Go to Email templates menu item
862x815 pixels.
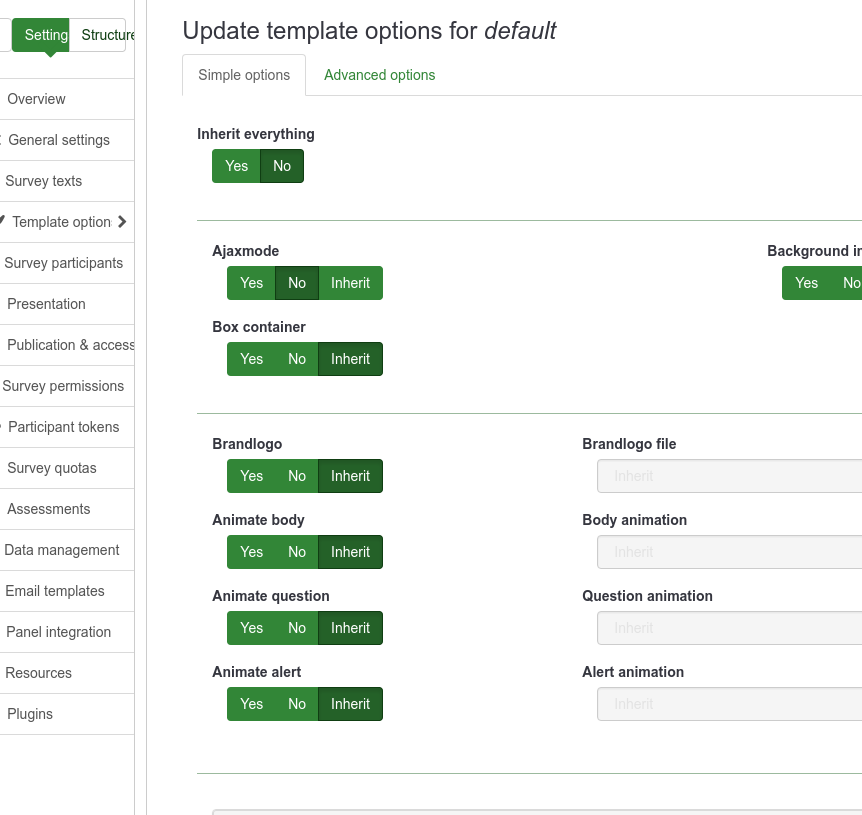(x=55, y=591)
